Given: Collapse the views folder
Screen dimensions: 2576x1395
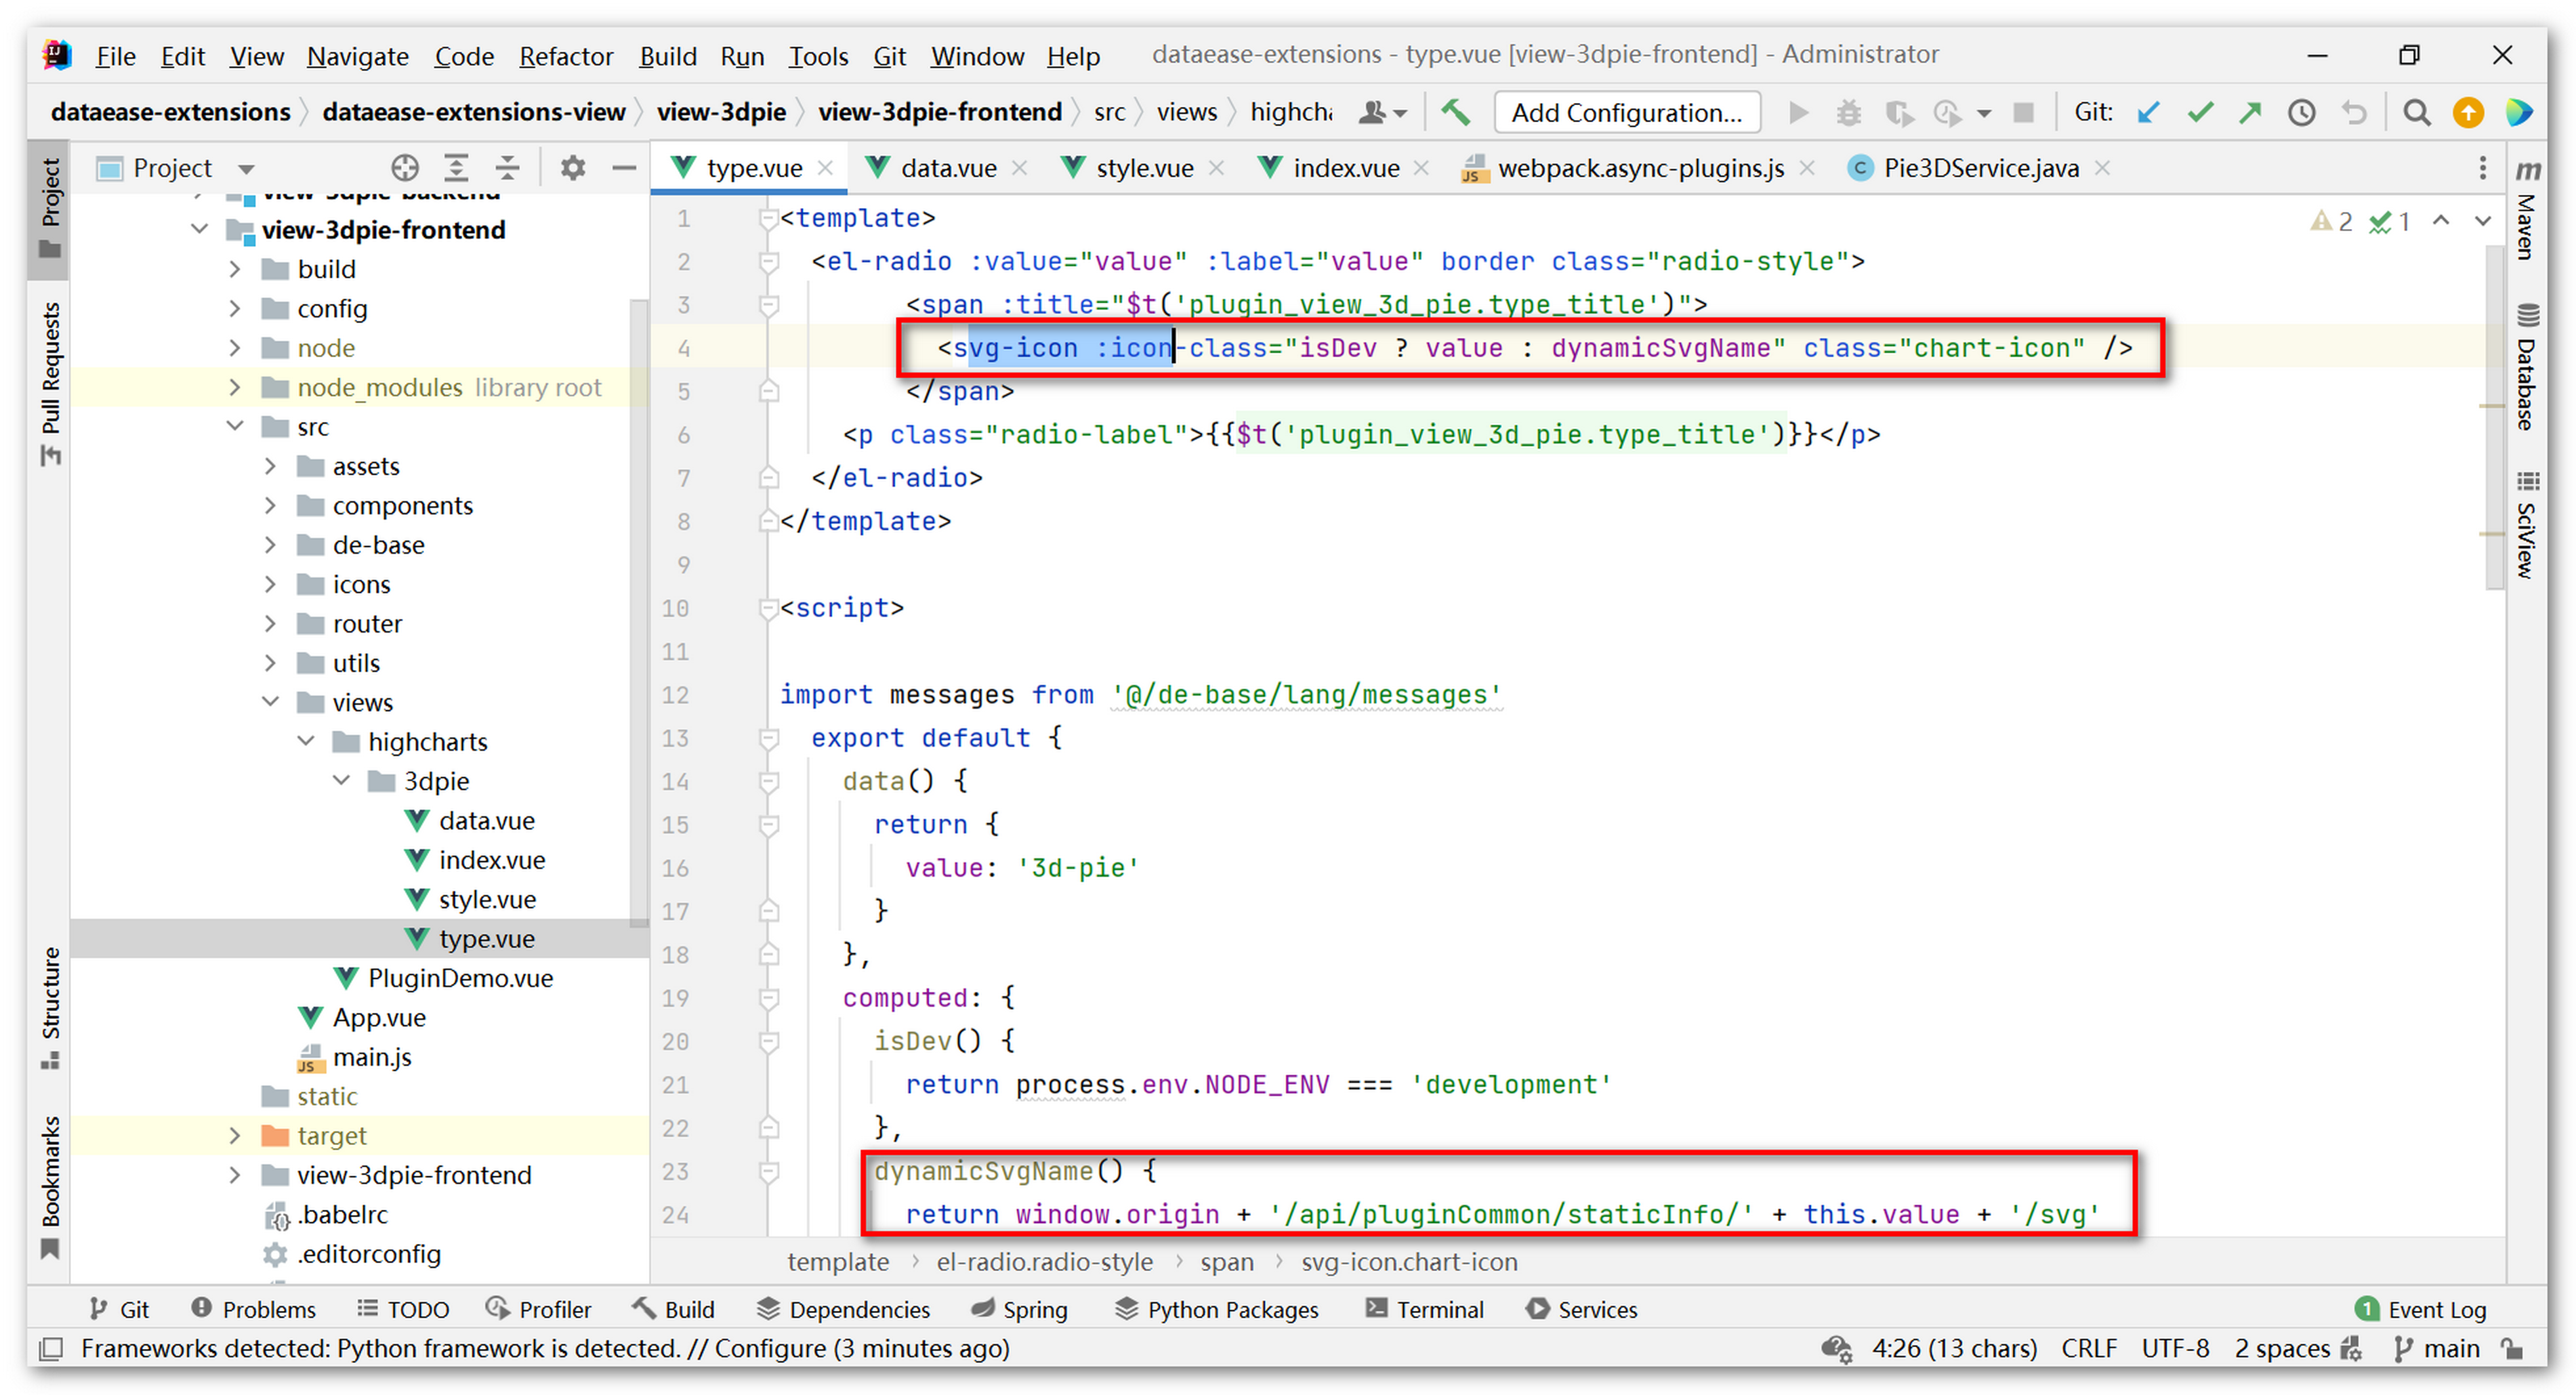Looking at the screenshot, I should coord(270,701).
